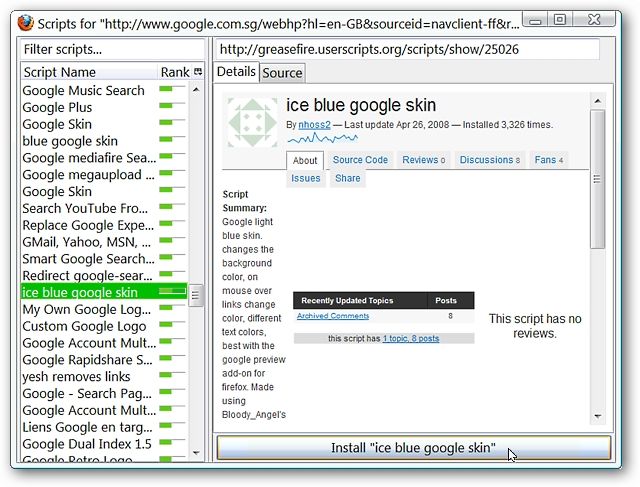Click the ice blue google skin avatar image
Screen dimensions: 640x487
pos(252,122)
